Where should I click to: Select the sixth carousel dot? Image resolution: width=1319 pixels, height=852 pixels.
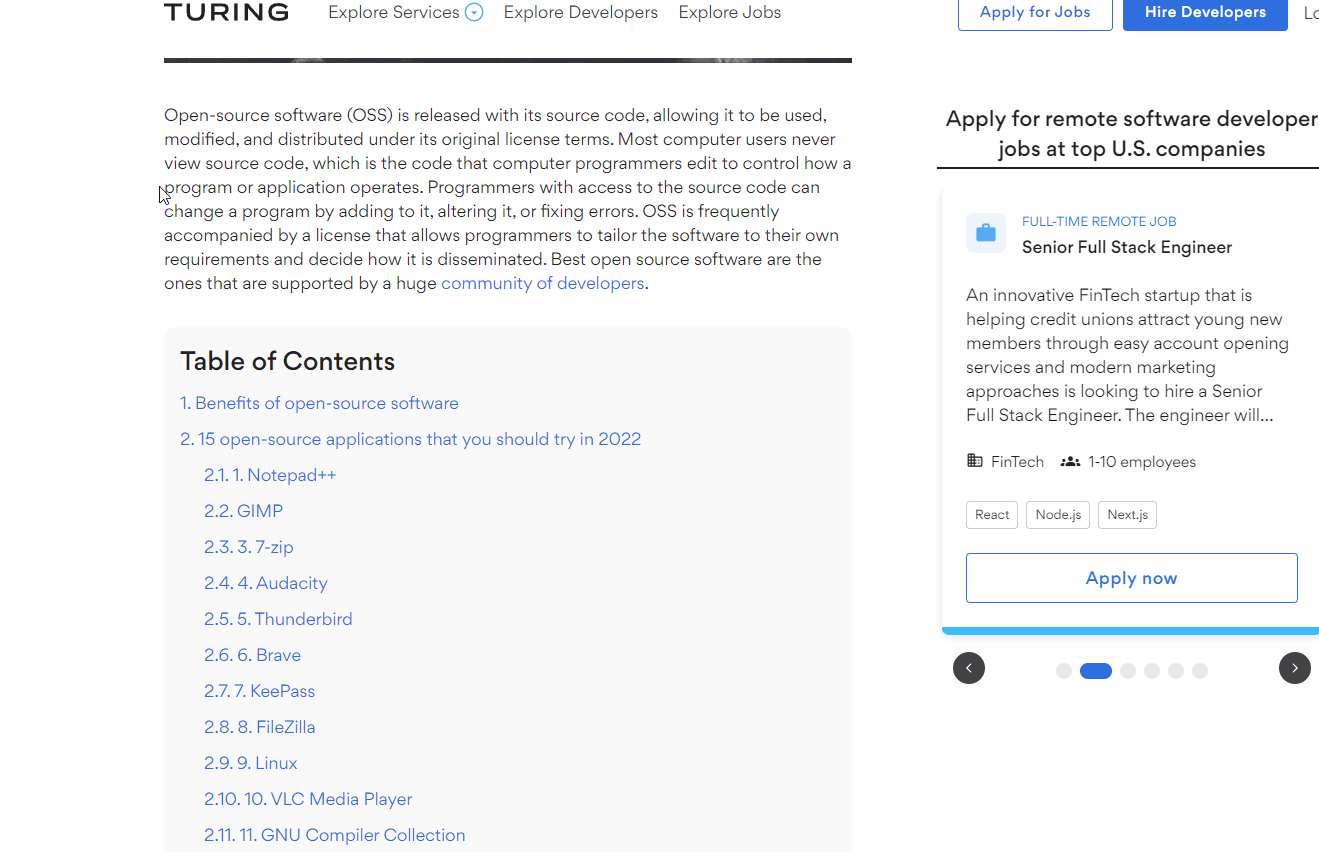[1200, 671]
